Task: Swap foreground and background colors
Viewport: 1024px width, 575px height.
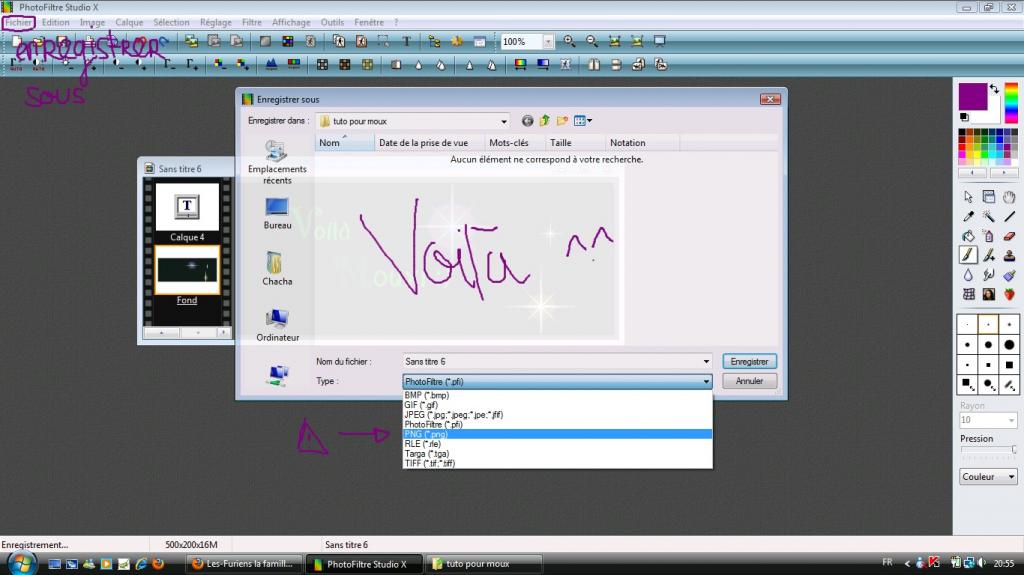Action: pos(994,89)
